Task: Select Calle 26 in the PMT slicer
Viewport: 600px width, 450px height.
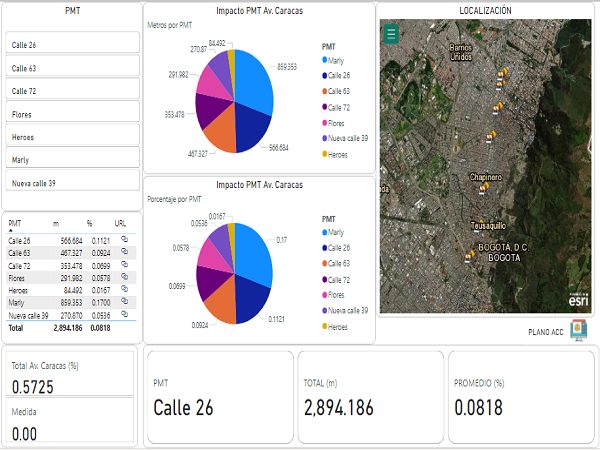Action: point(73,42)
